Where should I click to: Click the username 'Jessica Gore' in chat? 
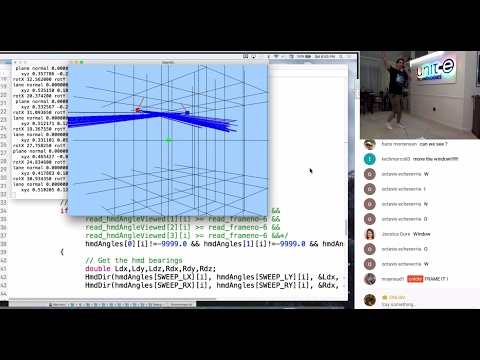396,234
